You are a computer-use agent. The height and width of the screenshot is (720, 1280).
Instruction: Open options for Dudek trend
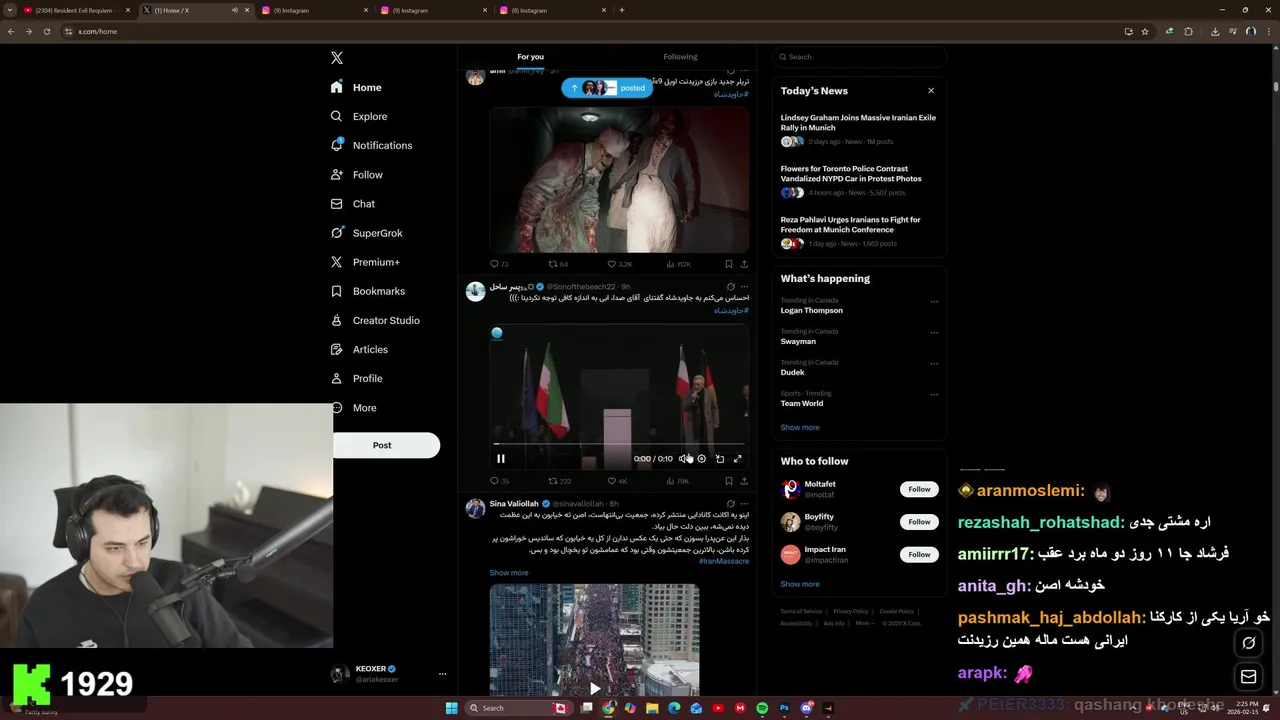[934, 364]
